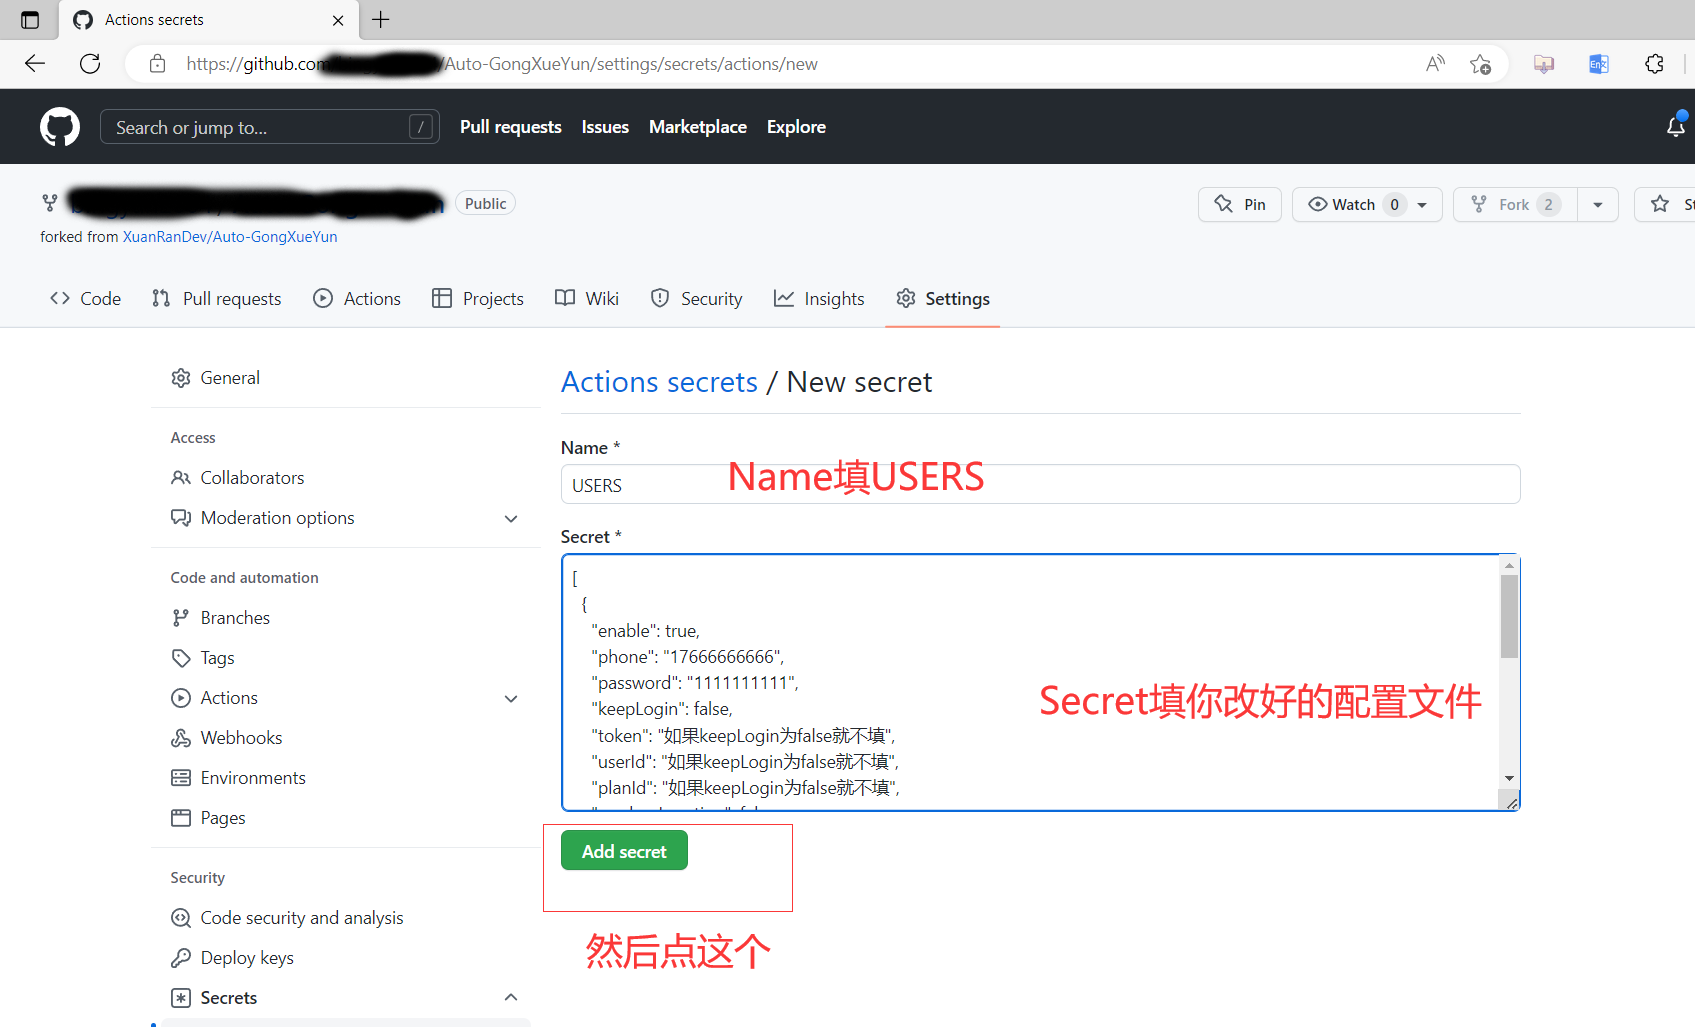Click the Public visibility badge

click(485, 203)
